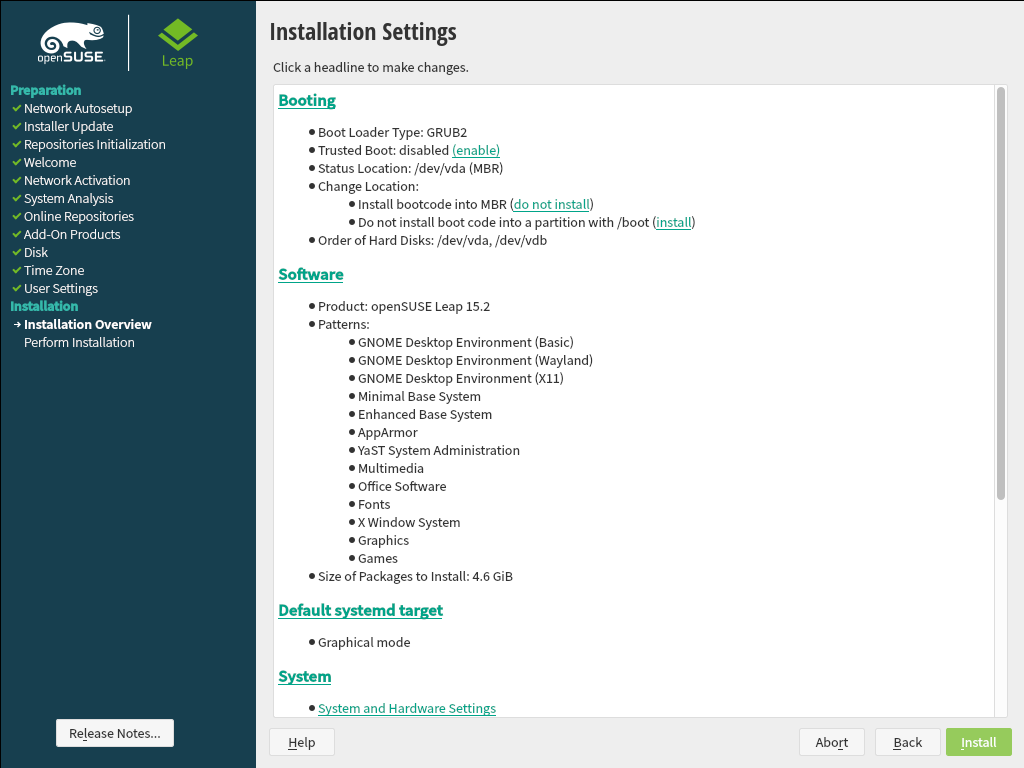Click 'Fonts' pattern entry
The width and height of the screenshot is (1024, 768).
point(374,504)
